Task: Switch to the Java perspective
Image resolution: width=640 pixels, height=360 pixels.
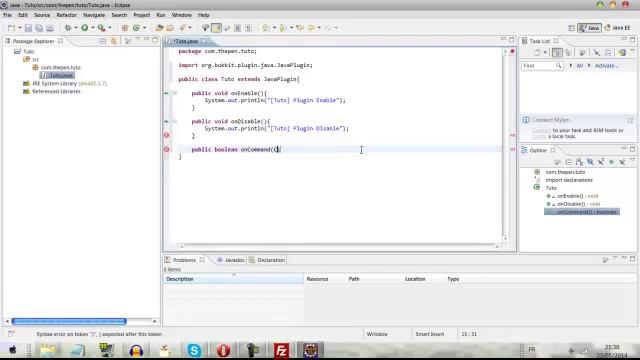Action: 589,28
